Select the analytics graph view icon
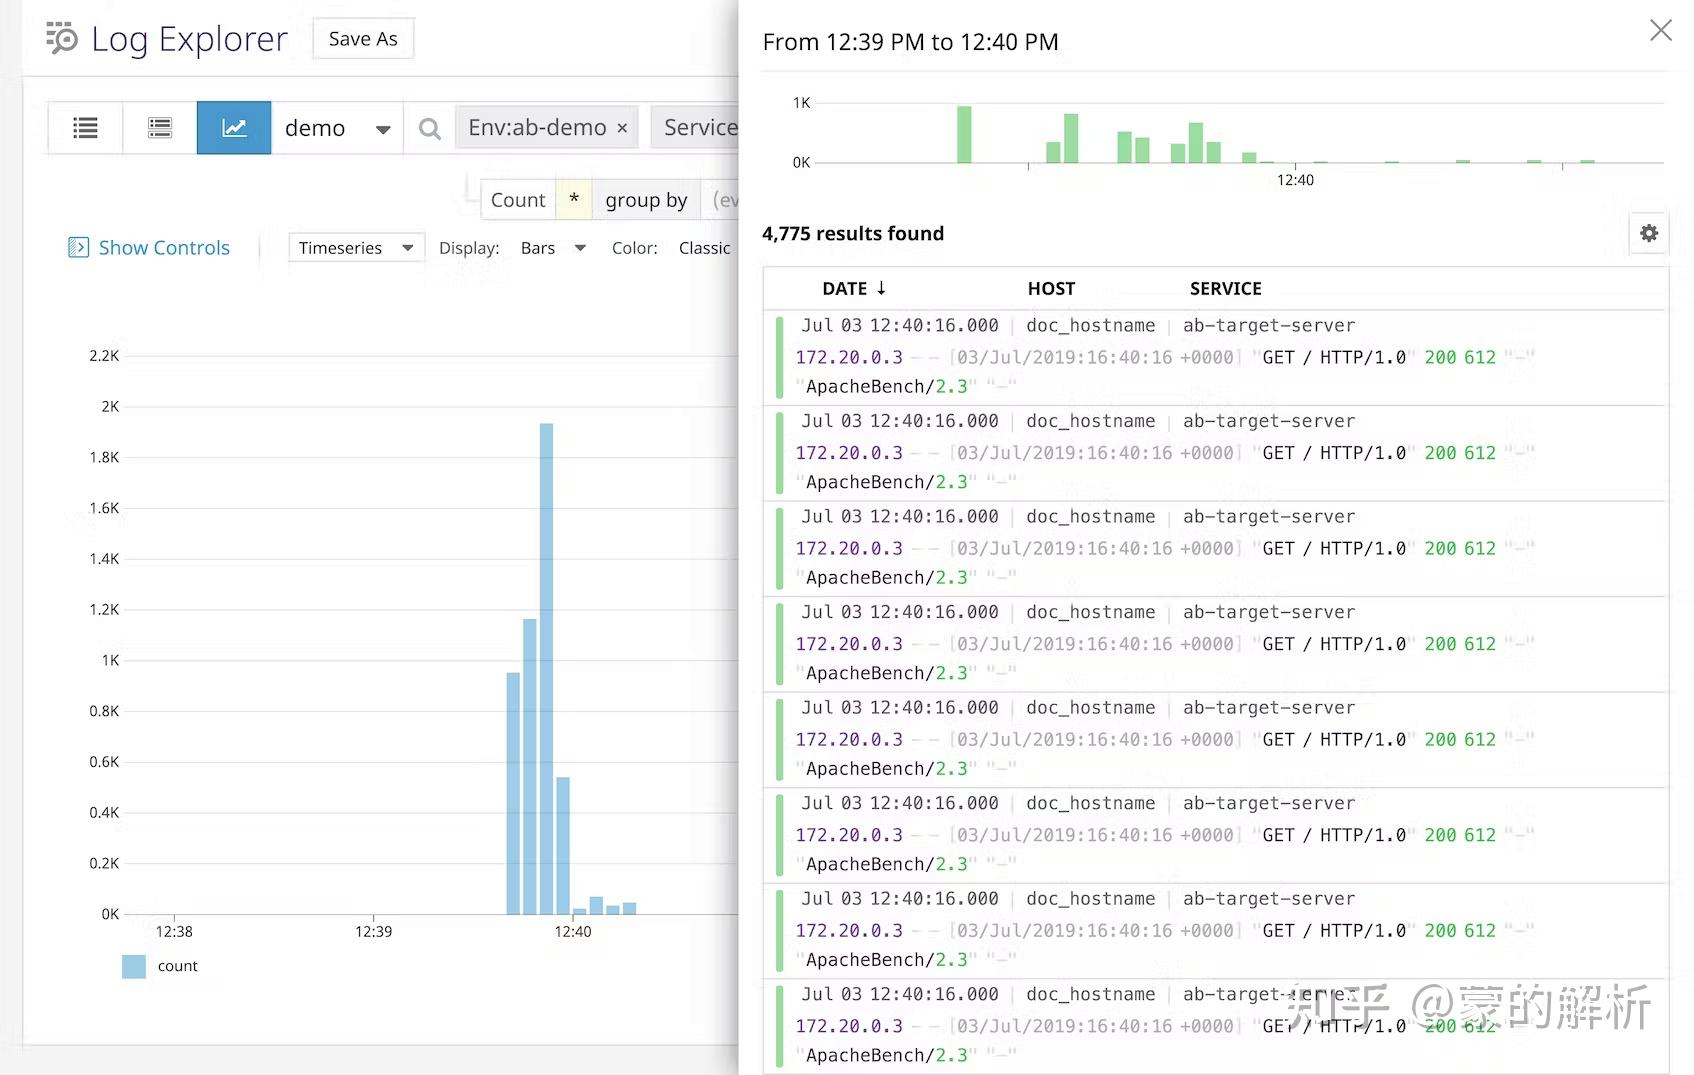Image resolution: width=1694 pixels, height=1075 pixels. 234,128
